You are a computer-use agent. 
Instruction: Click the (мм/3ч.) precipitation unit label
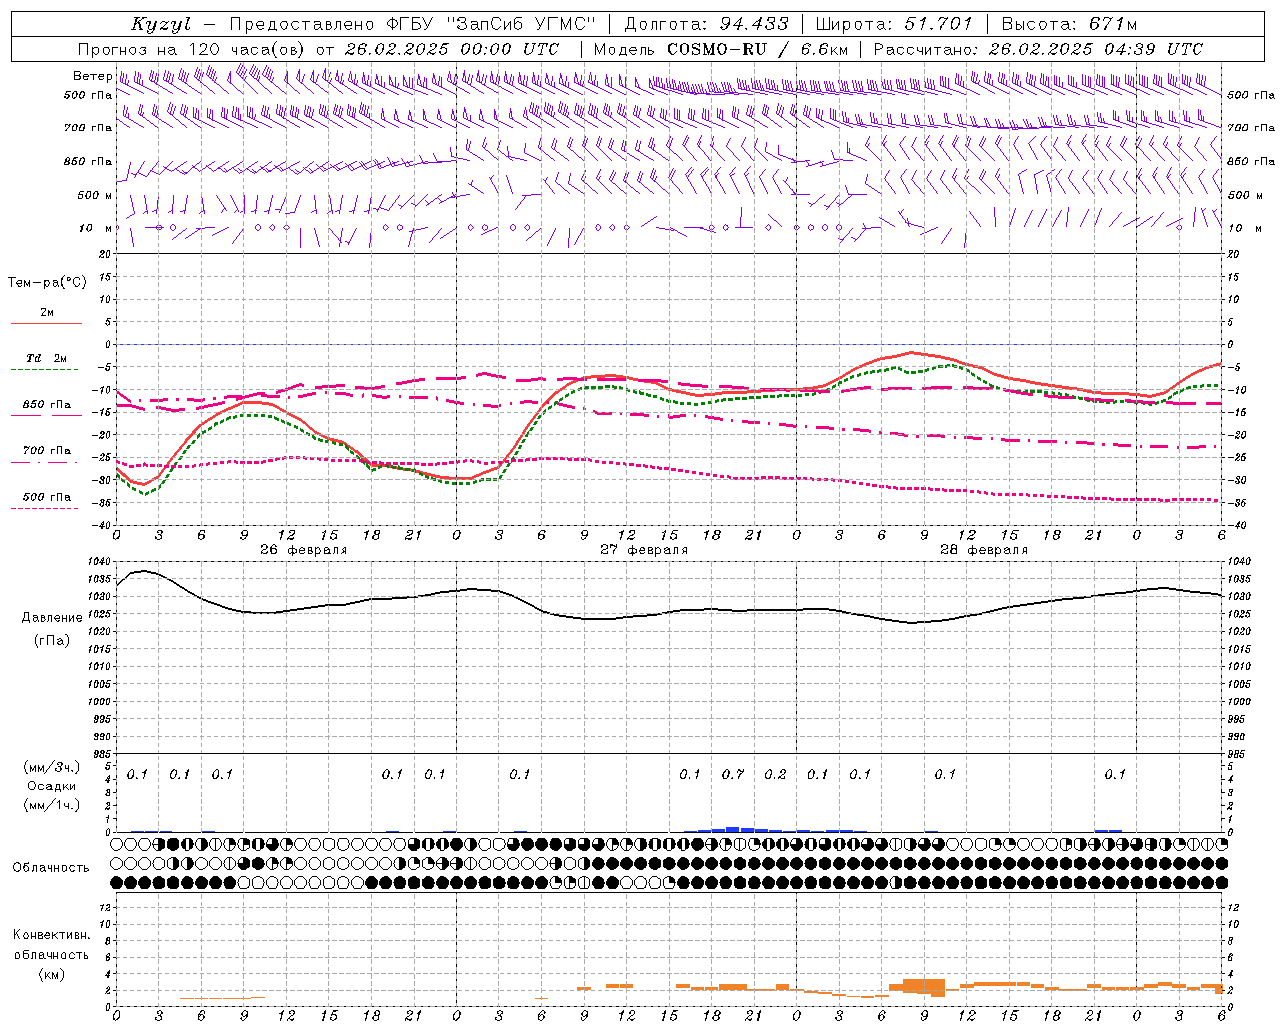coord(52,767)
